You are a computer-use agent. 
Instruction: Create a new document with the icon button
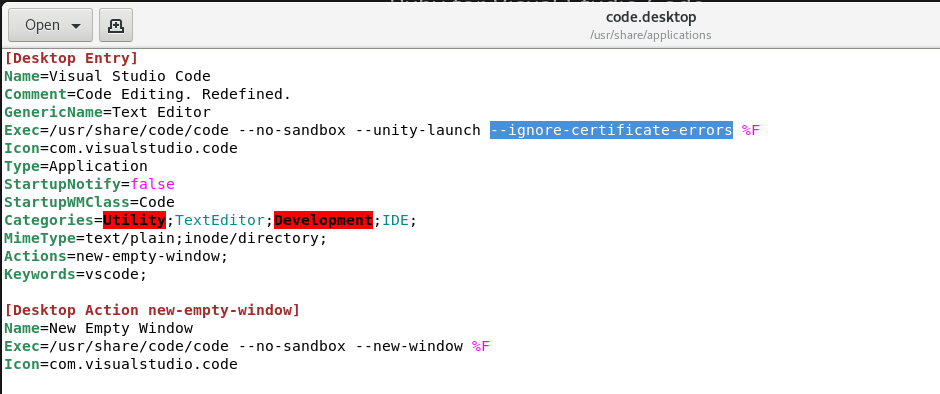(x=116, y=25)
